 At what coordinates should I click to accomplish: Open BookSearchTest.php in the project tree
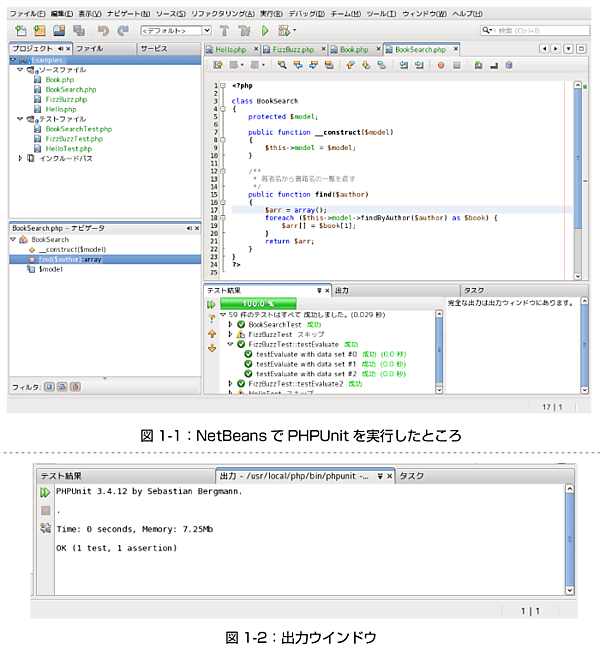pos(78,129)
